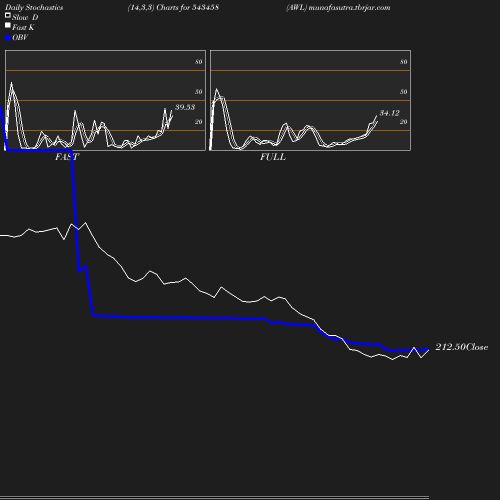This screenshot has height=500, width=500.
Task: Click the Fast K legend swatch
Action: [x=8, y=25]
